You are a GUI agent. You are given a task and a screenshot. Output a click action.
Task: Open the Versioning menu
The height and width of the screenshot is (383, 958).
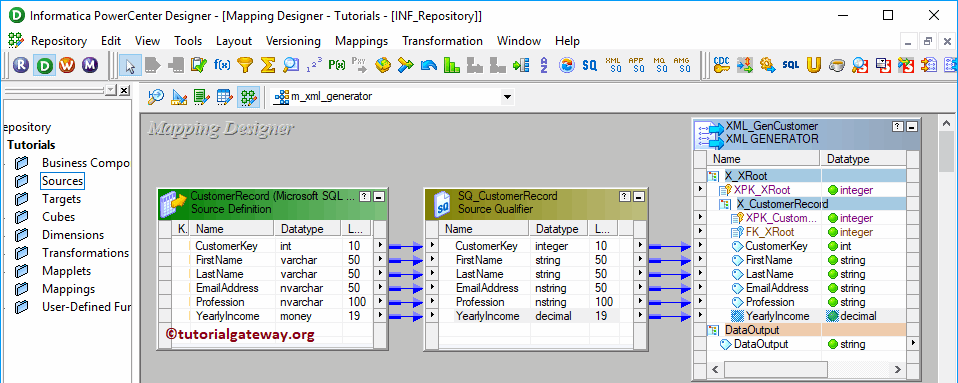[x=293, y=41]
